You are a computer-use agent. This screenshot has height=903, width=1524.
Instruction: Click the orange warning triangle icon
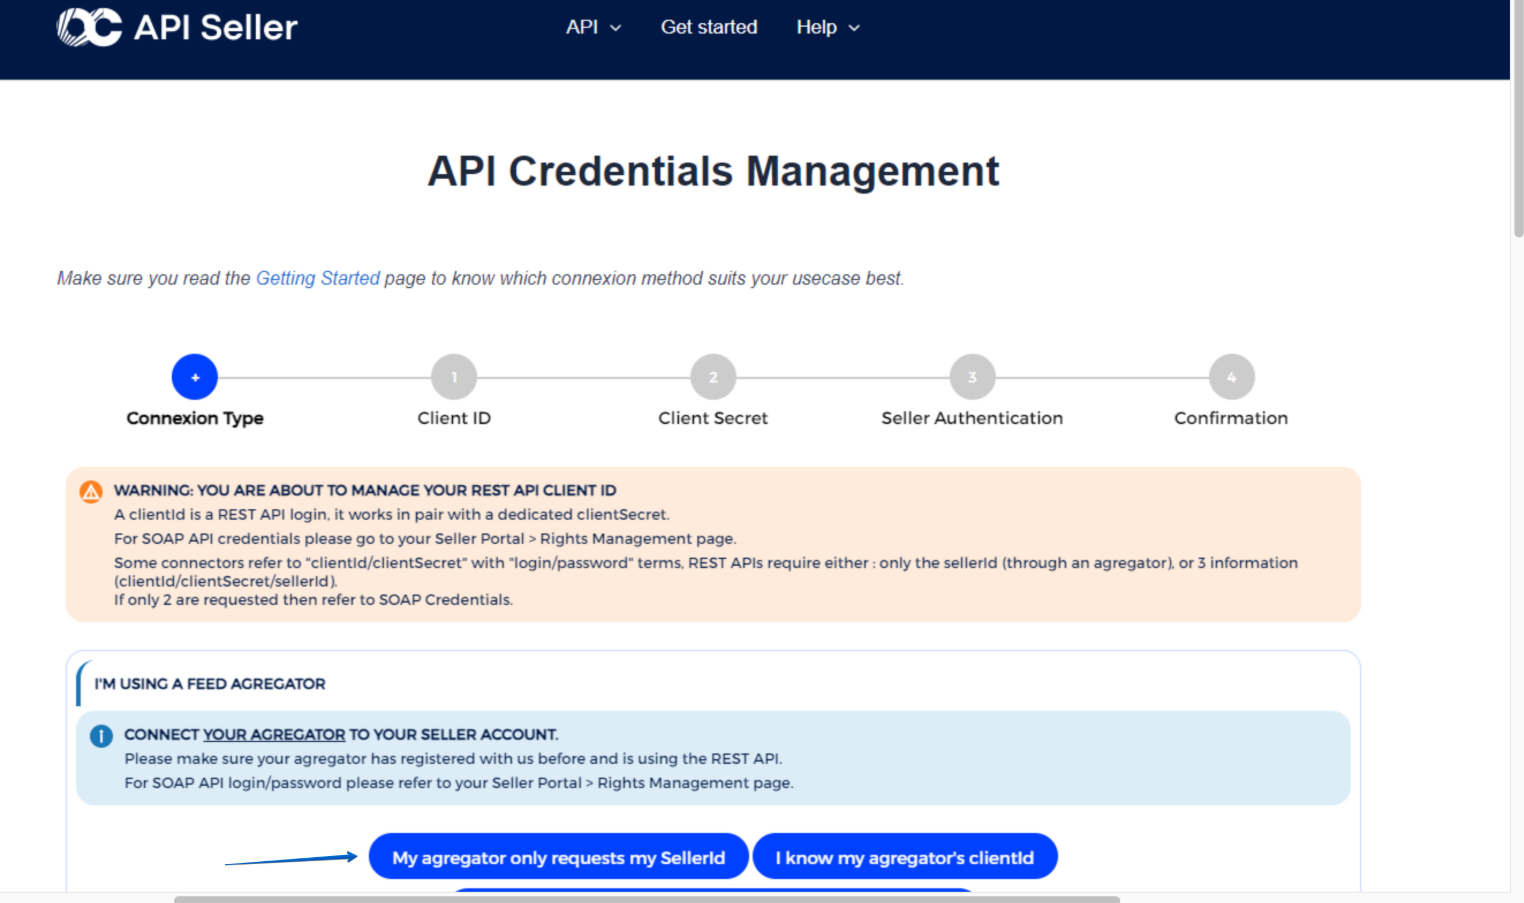tap(91, 491)
